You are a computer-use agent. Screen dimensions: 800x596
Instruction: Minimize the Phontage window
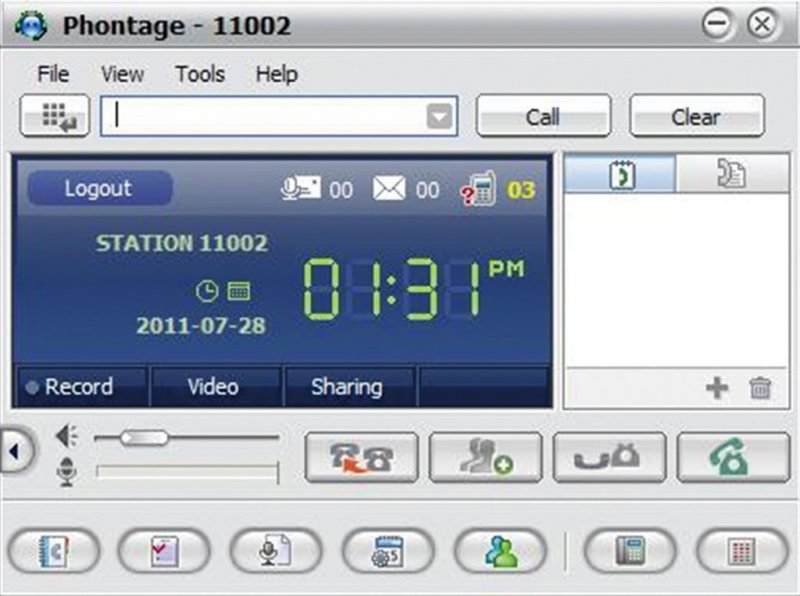coord(716,23)
